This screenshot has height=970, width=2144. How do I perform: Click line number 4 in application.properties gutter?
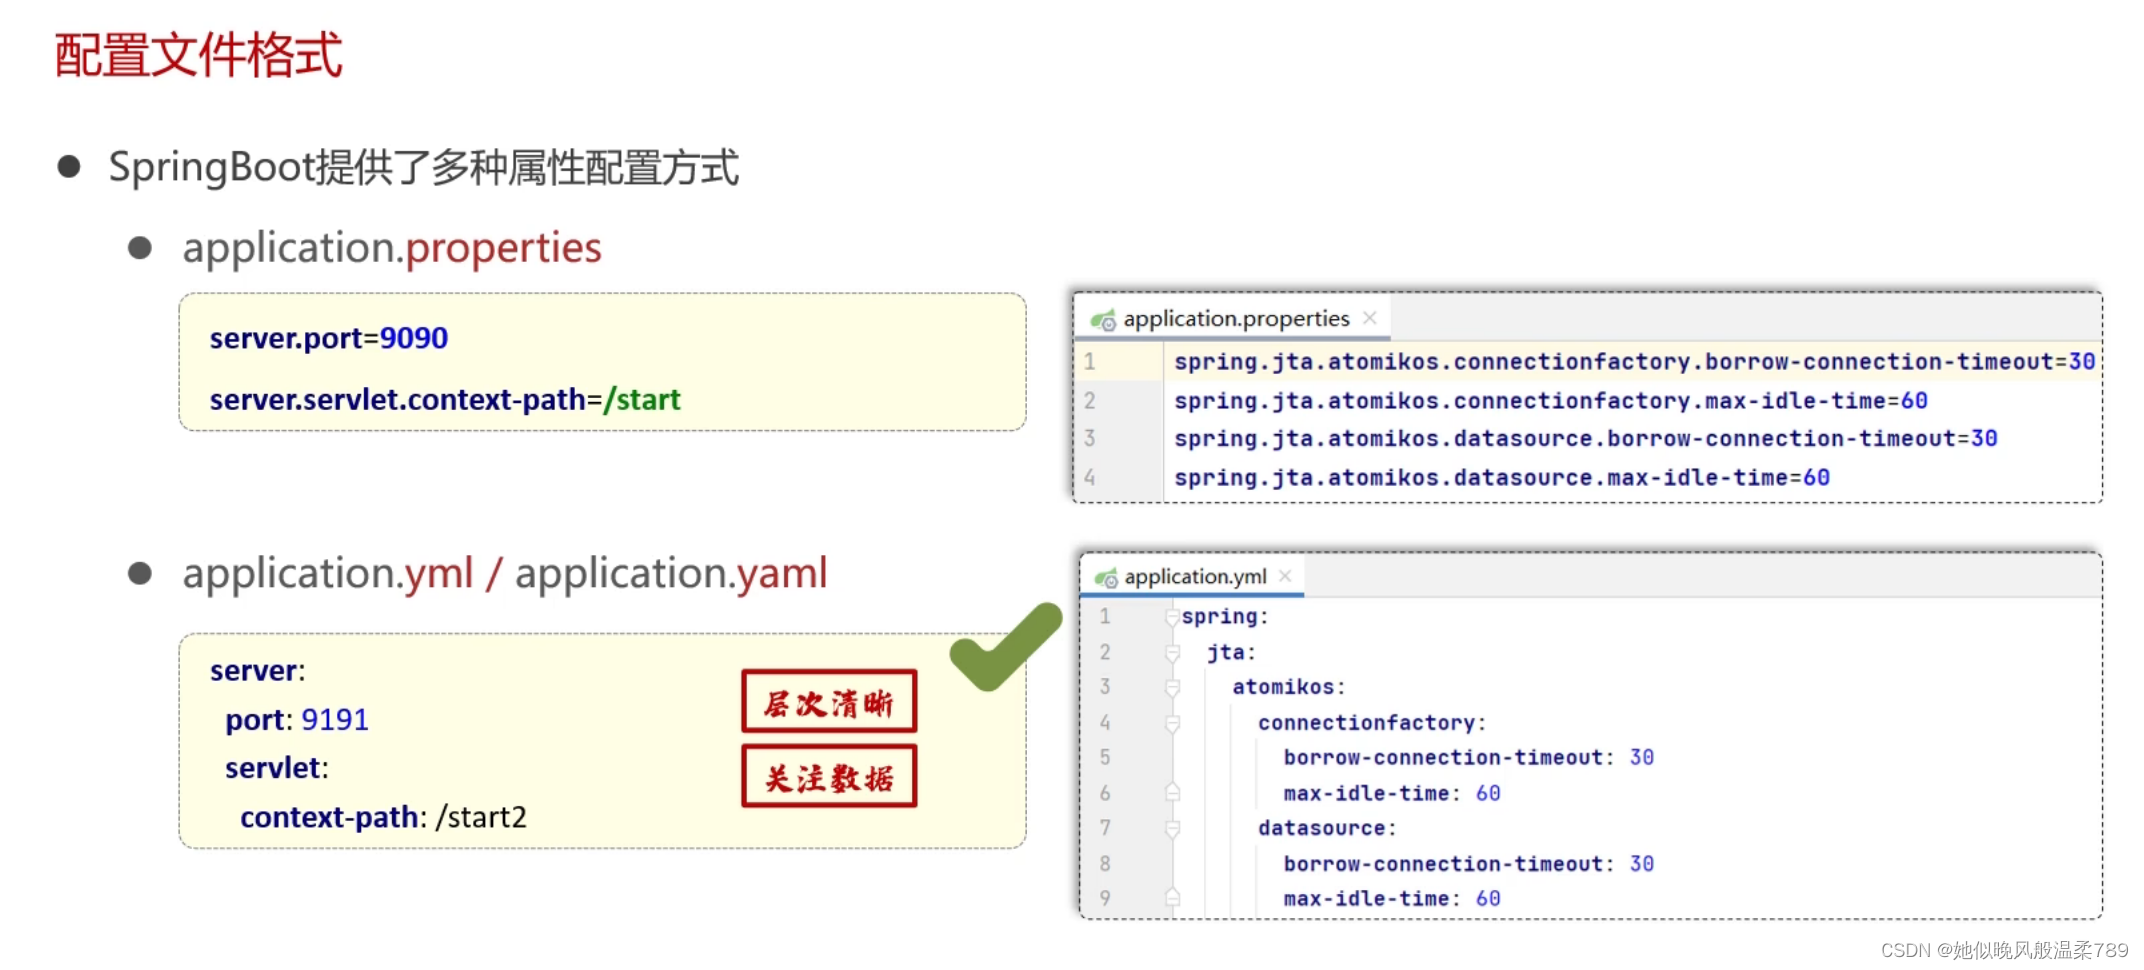[1089, 478]
